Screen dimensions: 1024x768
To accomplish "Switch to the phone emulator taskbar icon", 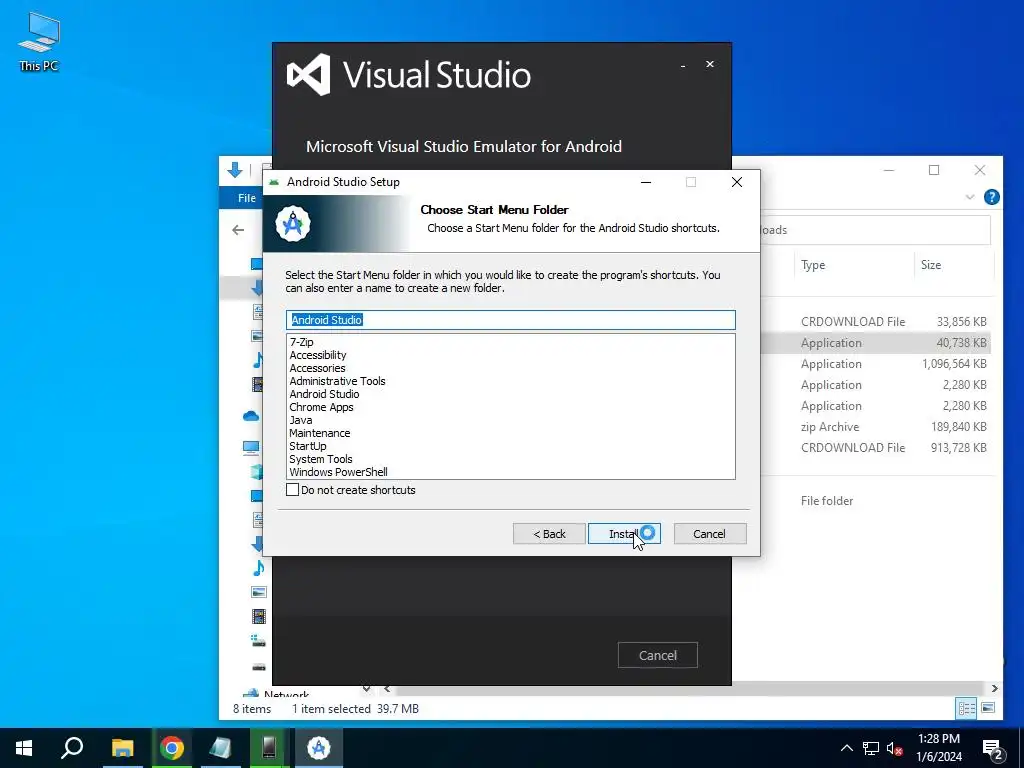I will point(269,748).
